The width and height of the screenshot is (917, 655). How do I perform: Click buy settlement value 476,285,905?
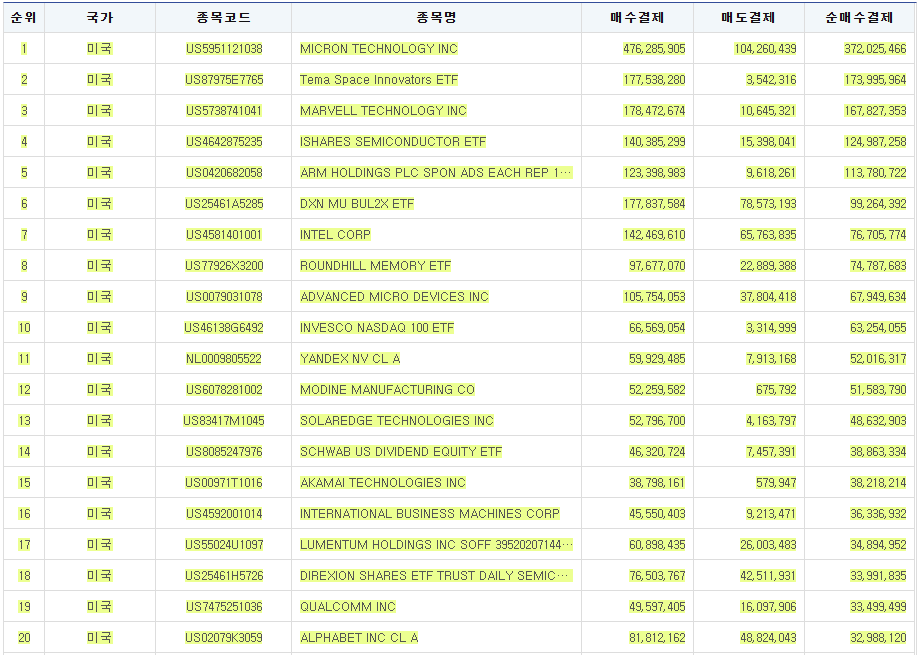(x=654, y=49)
